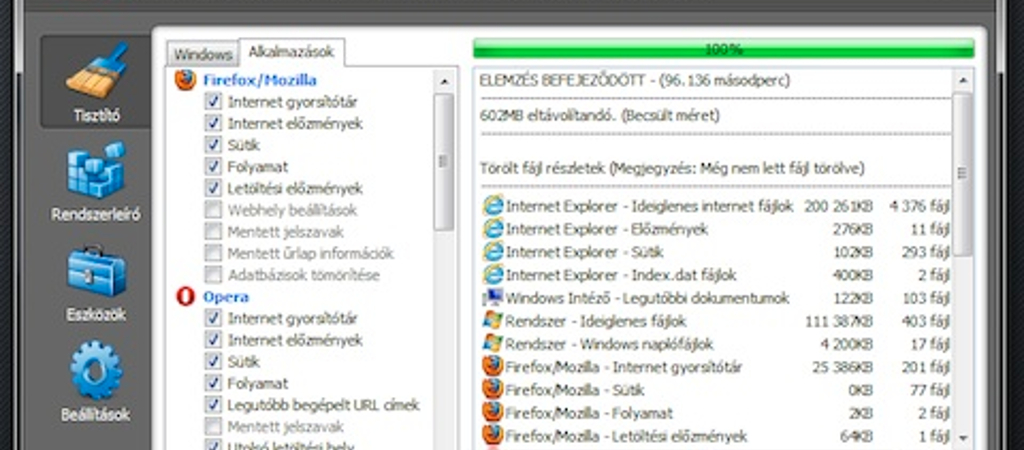1024x450 pixels.
Task: Click 'ELEMZÉS BEFEJEZŐDÖTT' status line
Action: 635,80
